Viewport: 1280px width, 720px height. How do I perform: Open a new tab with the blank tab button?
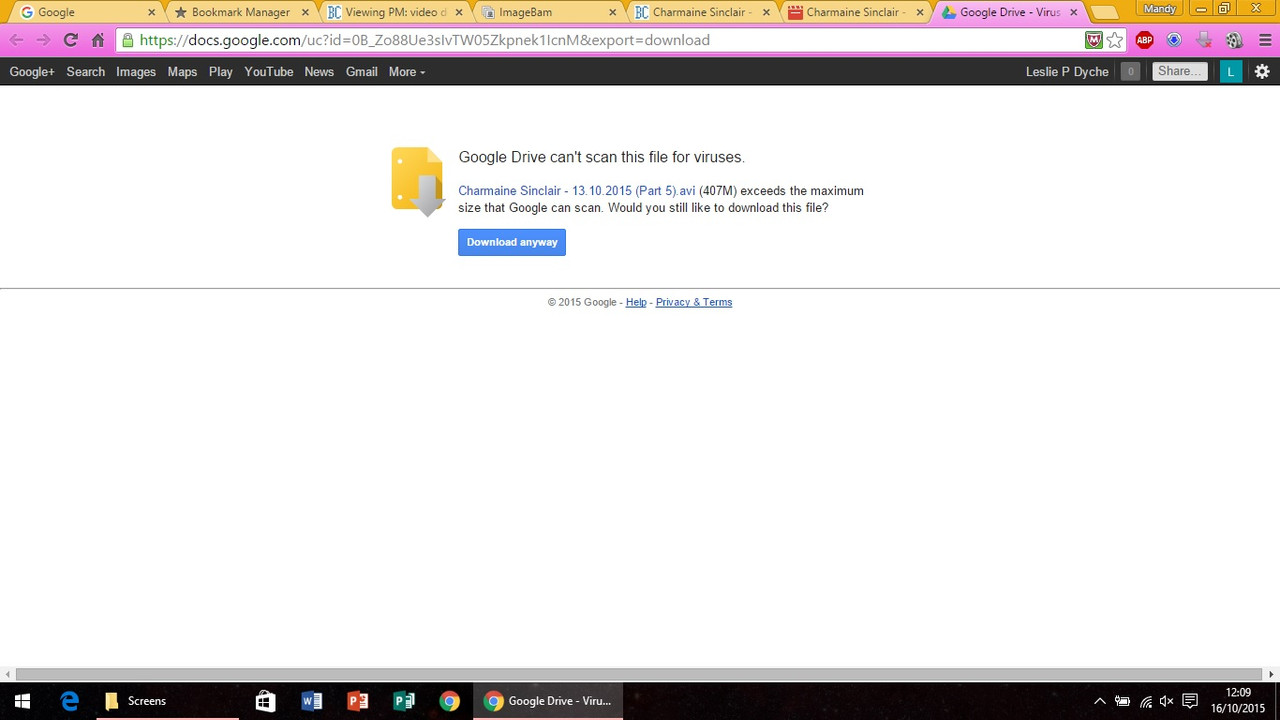pos(1104,13)
